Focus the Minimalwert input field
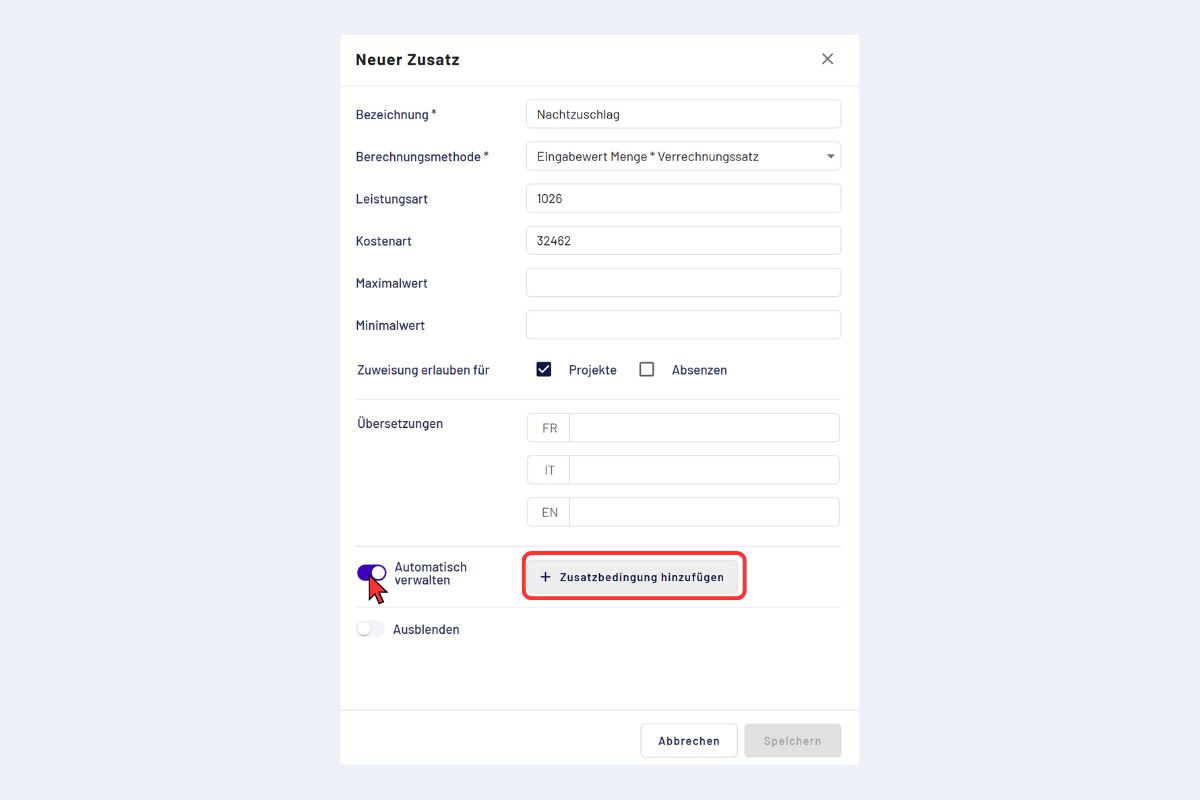Viewport: 1200px width, 800px height. 683,324
